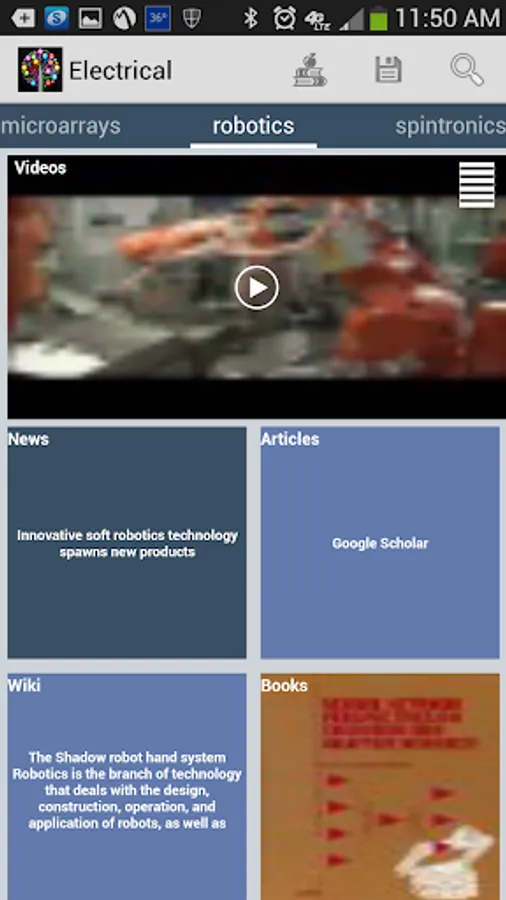Screen dimensions: 506x900
Task: Tap the weather temperature notification icon
Action: click(157, 18)
